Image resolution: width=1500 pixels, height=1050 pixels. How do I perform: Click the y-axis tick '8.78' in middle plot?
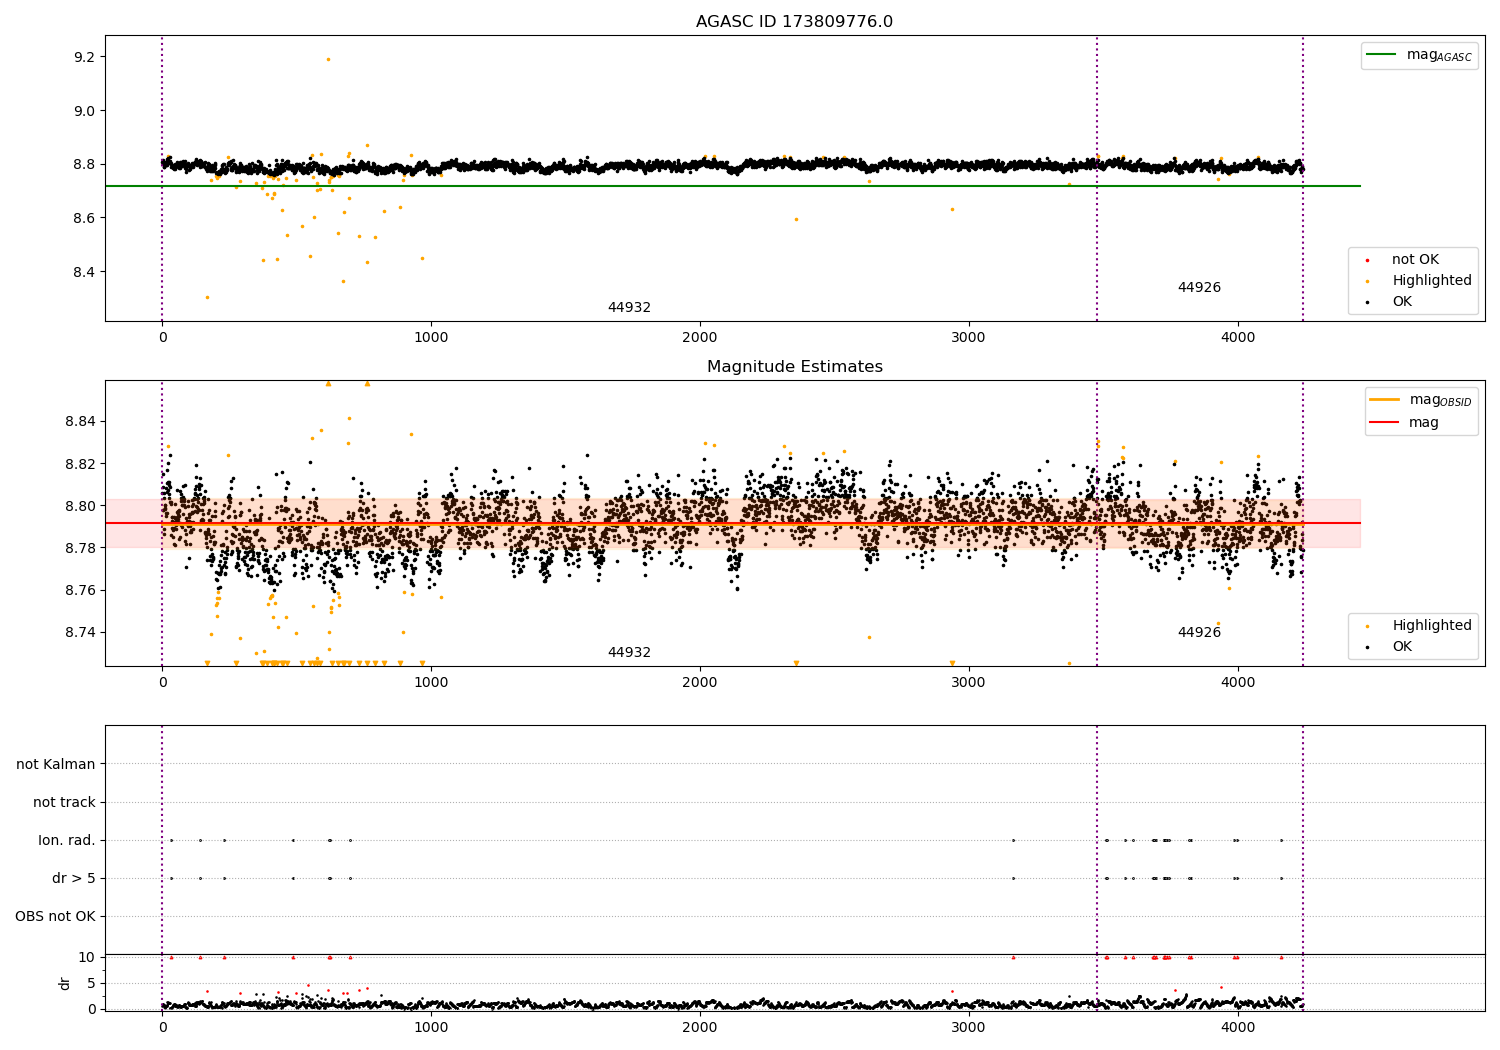pyautogui.click(x=80, y=548)
